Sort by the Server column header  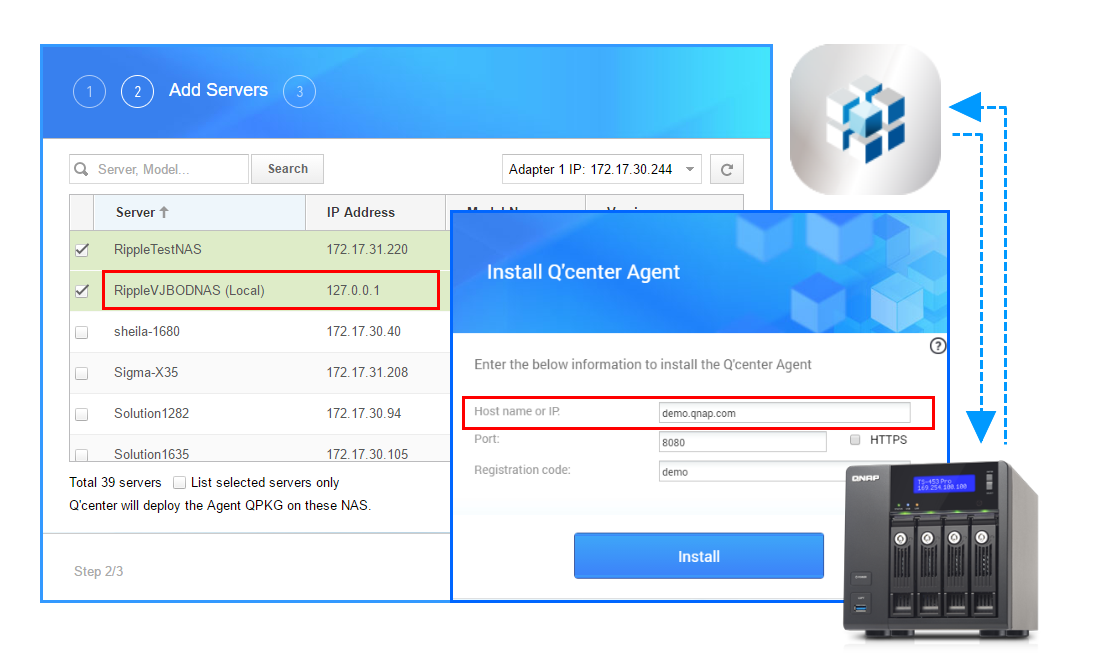click(142, 212)
